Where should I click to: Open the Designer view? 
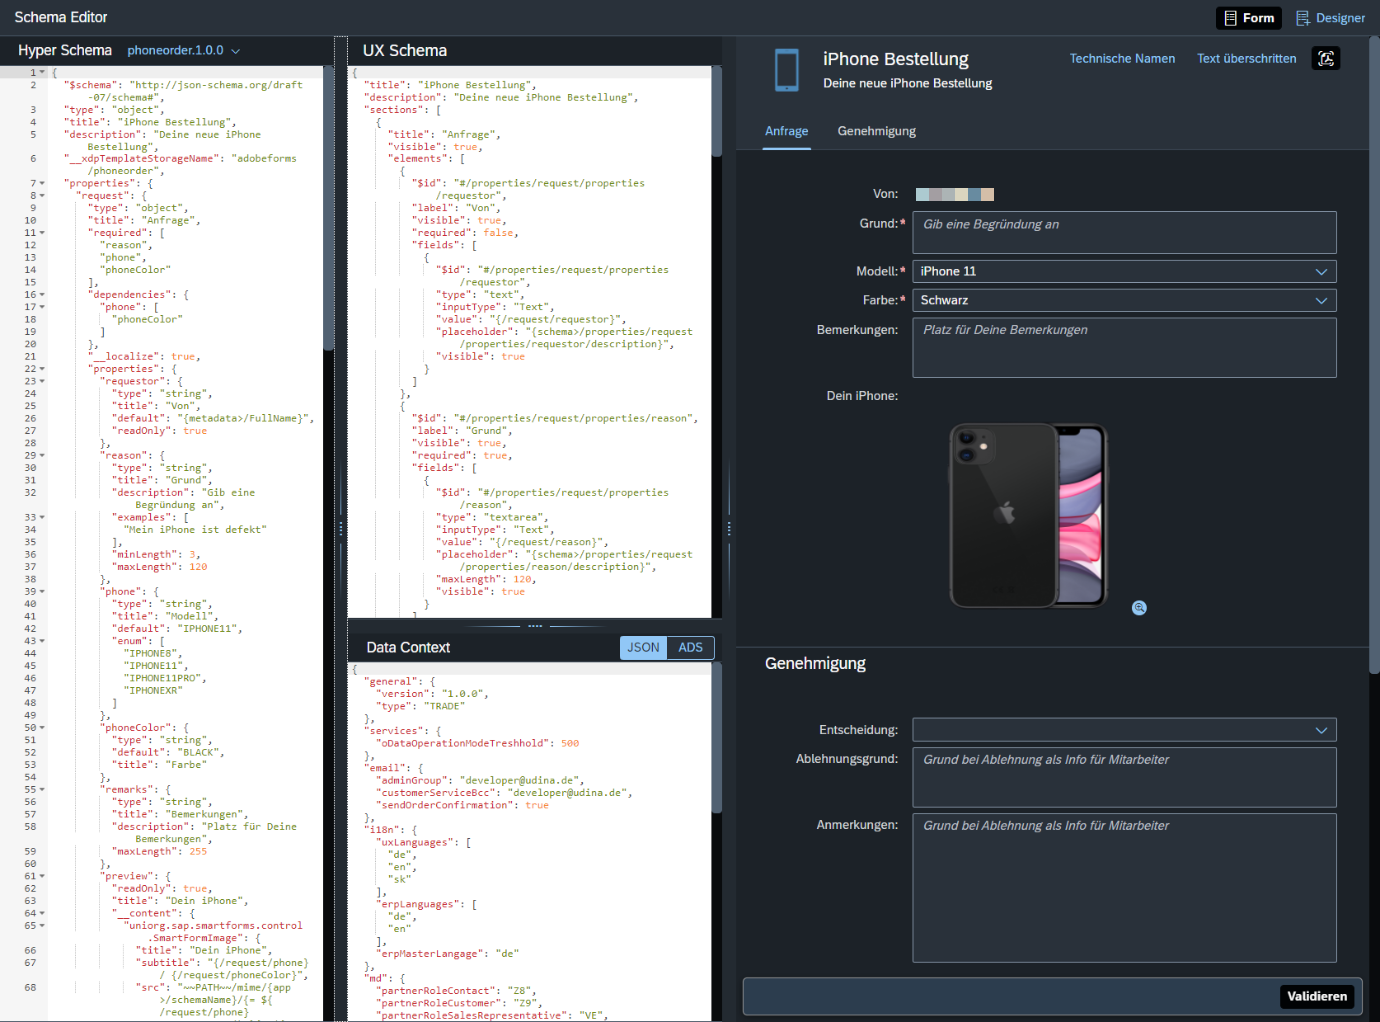tap(1331, 18)
